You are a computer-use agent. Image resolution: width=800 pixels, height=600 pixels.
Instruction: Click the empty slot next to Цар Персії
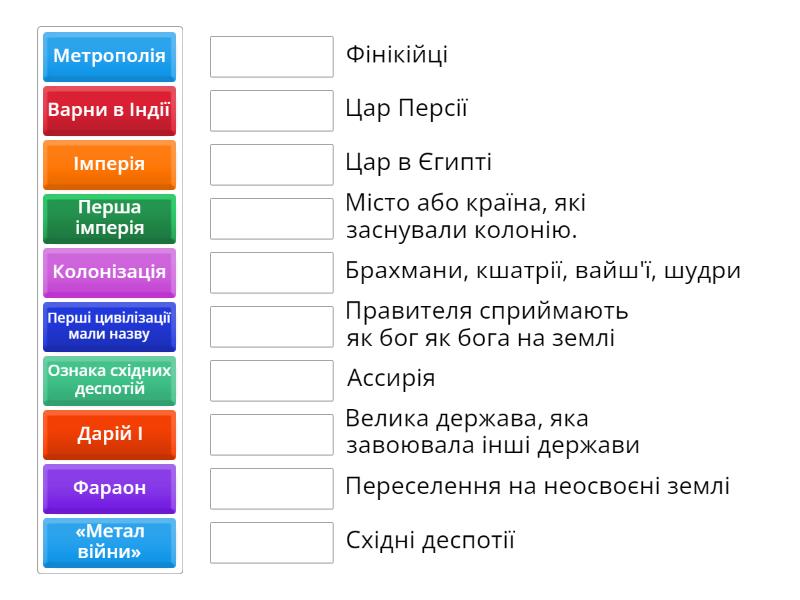pyautogui.click(x=272, y=111)
